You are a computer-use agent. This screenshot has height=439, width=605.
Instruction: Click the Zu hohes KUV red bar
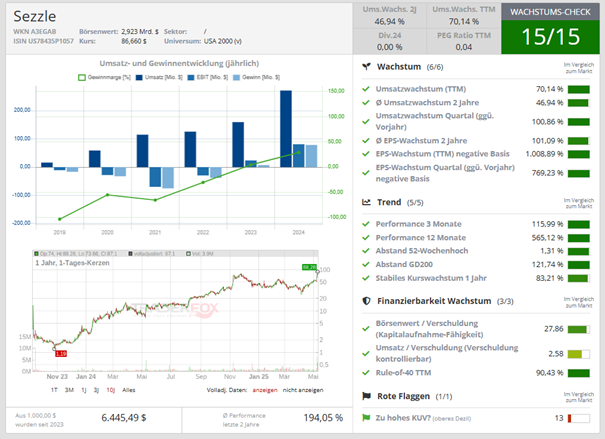pyautogui.click(x=578, y=418)
